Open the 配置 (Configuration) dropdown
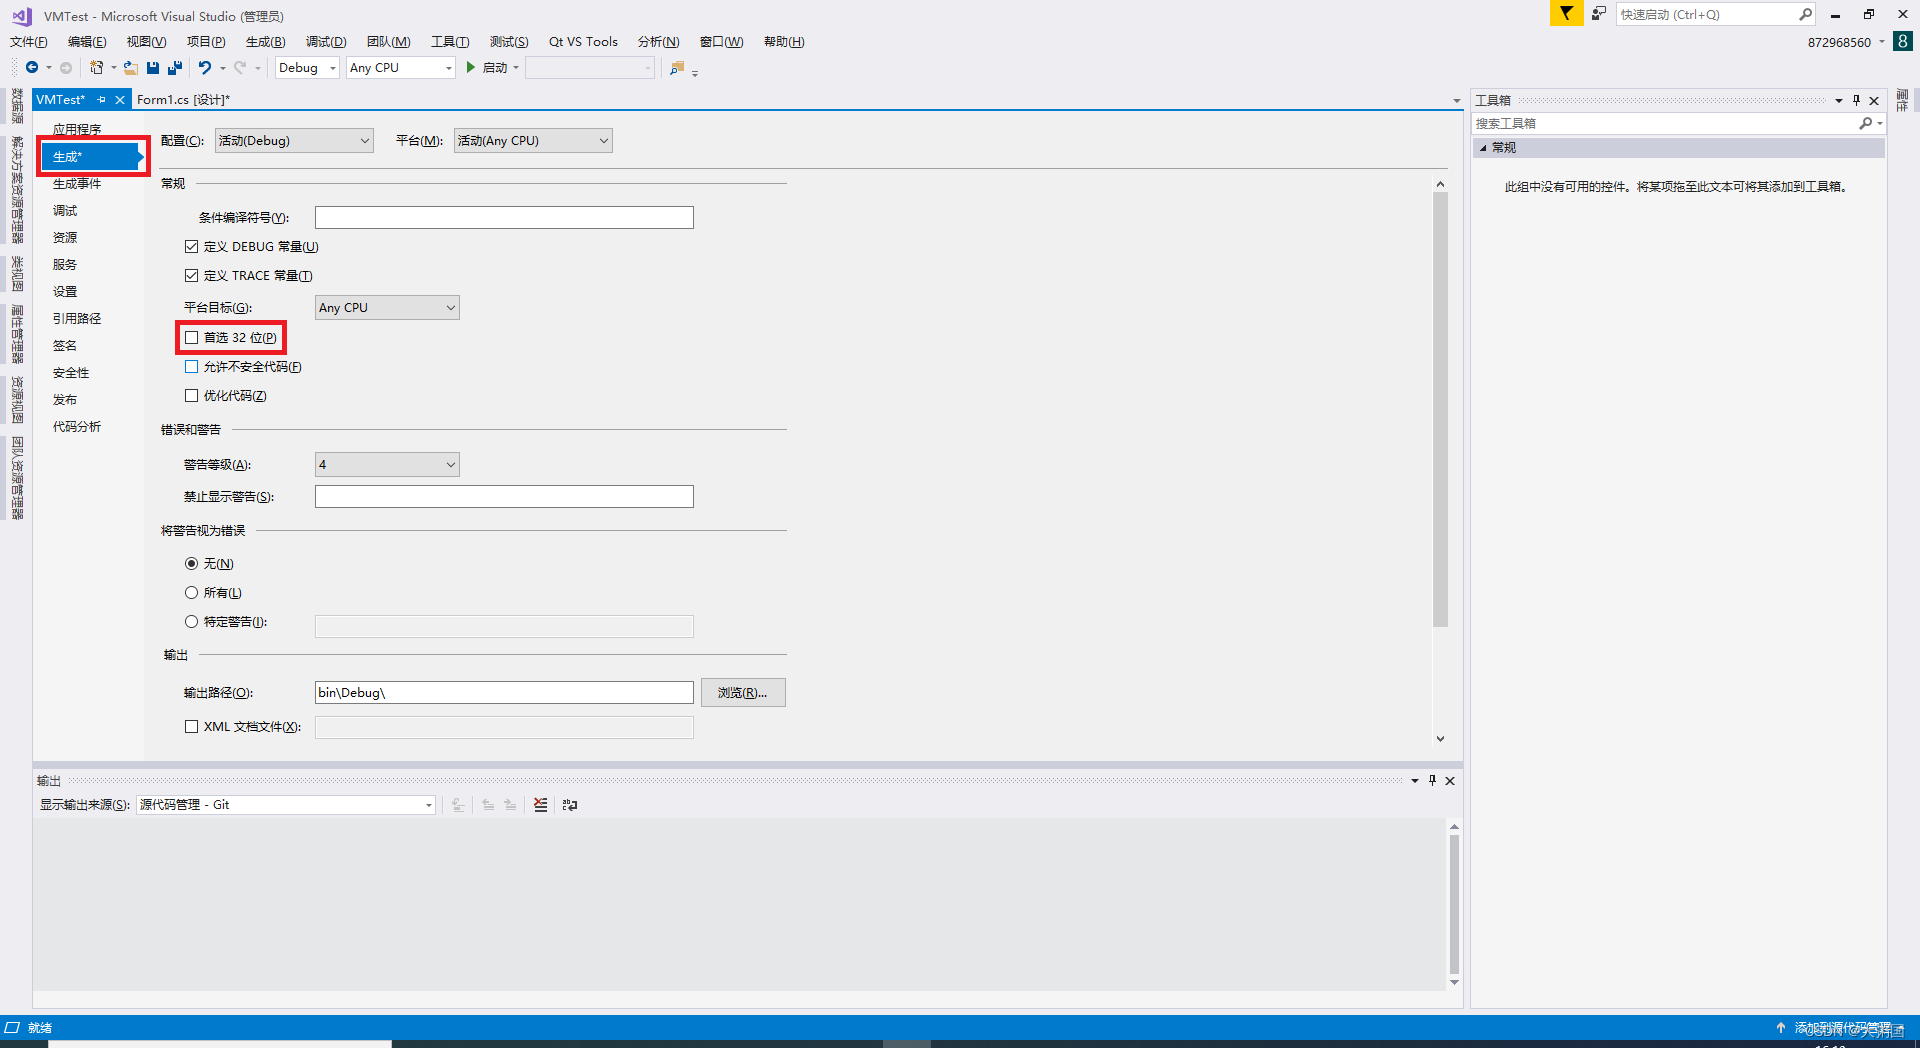This screenshot has height=1048, width=1920. coord(294,140)
